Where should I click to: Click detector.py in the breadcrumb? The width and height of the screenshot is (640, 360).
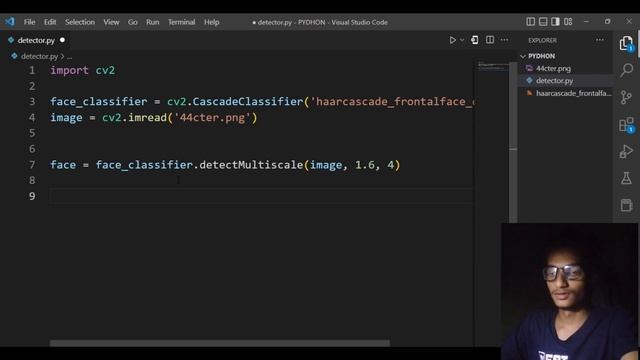pos(39,56)
